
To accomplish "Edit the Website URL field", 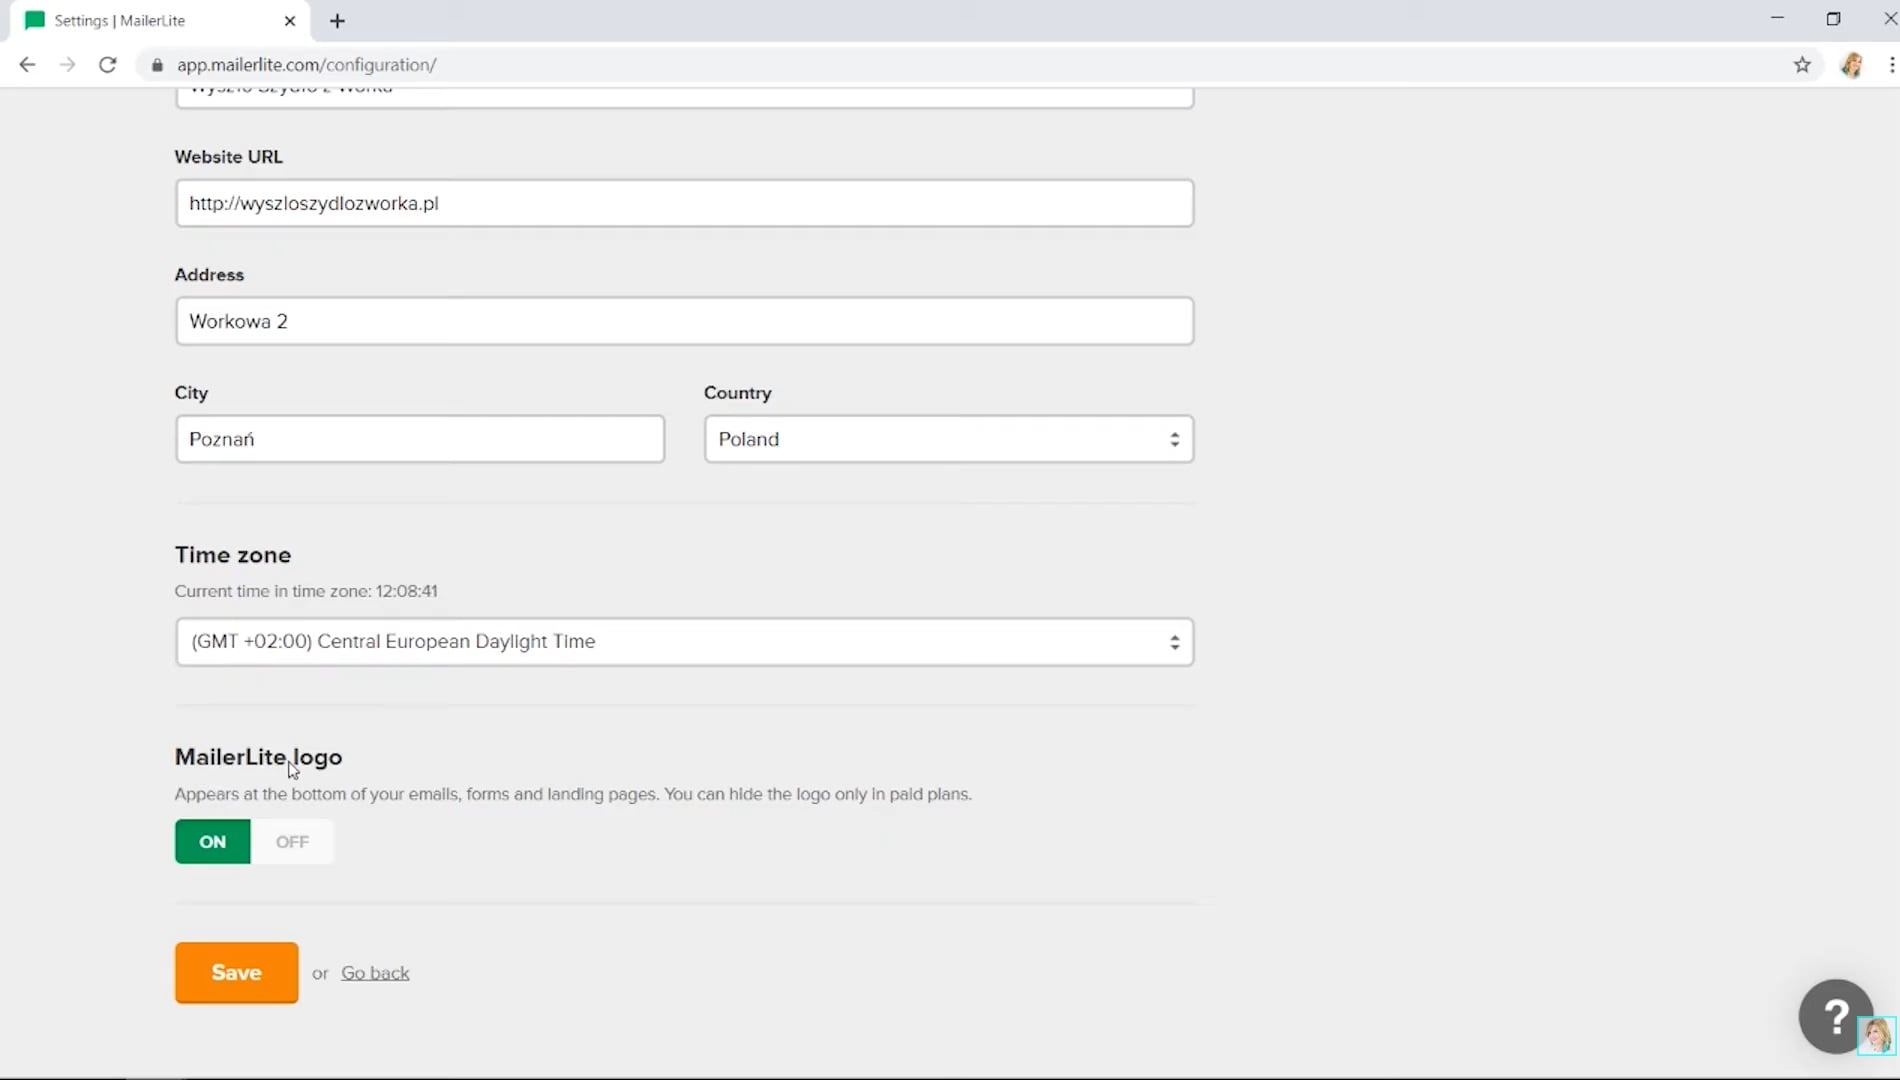I will click(684, 203).
